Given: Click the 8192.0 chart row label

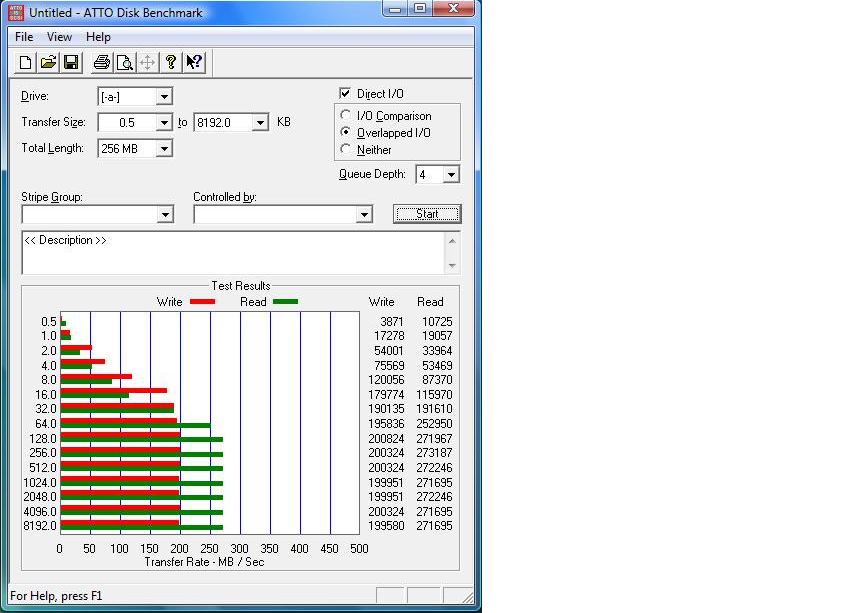Looking at the screenshot, I should click(40, 526).
